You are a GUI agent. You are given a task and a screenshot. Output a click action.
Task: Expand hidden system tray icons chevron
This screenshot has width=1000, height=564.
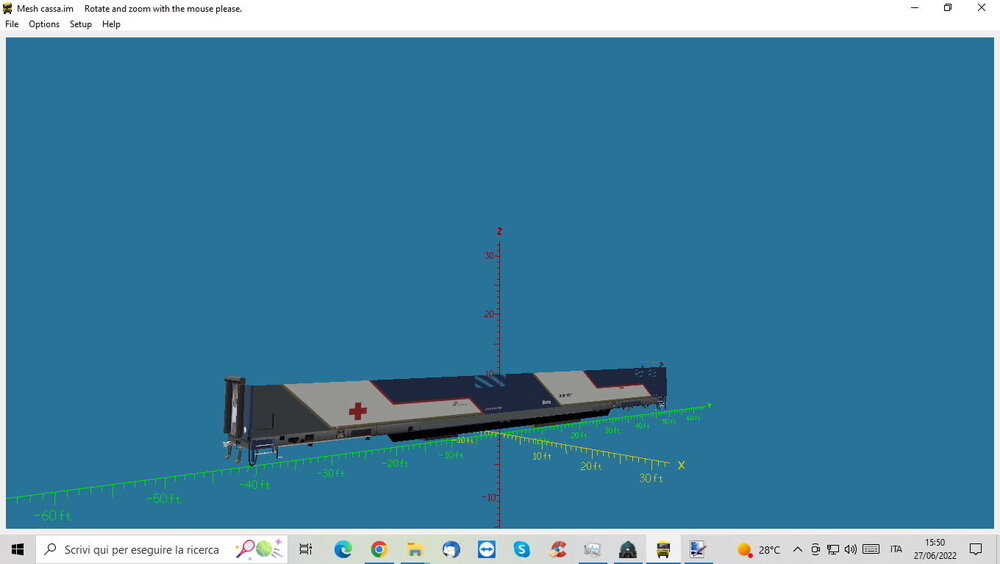click(x=797, y=549)
